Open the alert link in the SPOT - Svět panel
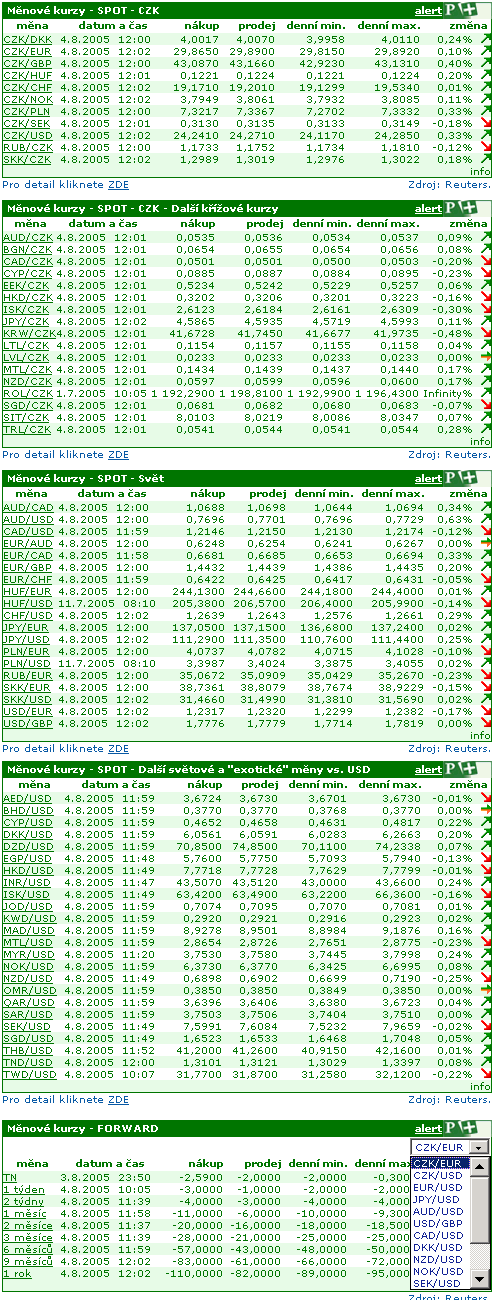The image size is (493, 1300). click(428, 479)
